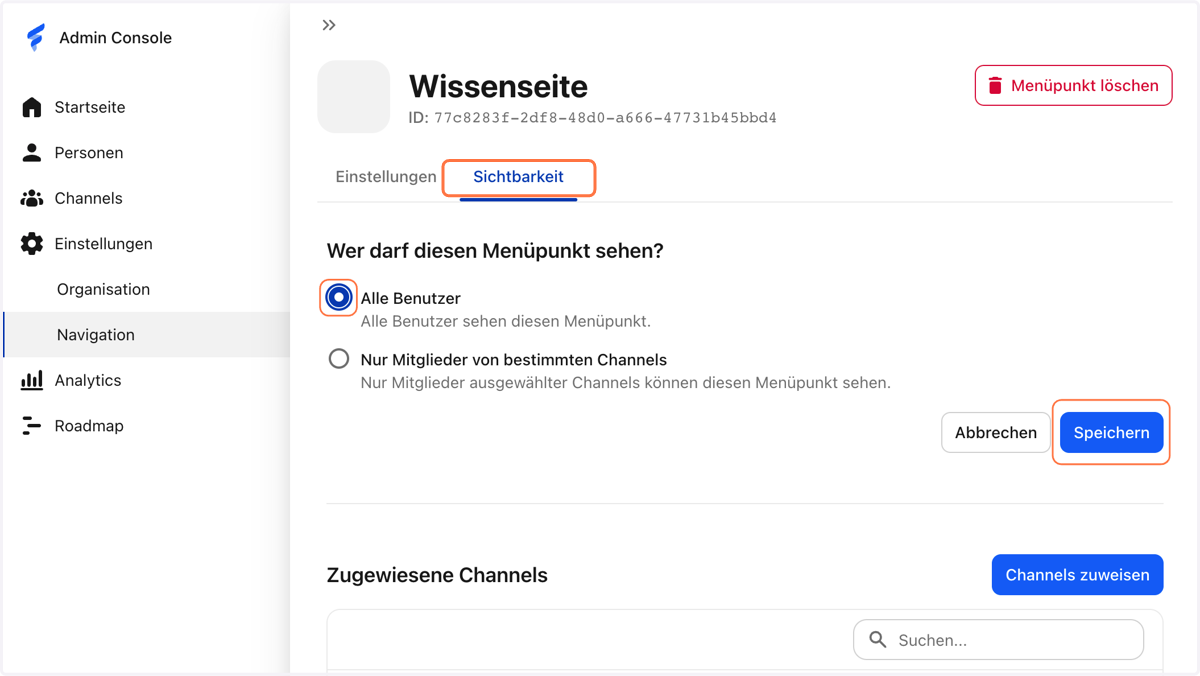Click the Channels group icon

(32, 198)
